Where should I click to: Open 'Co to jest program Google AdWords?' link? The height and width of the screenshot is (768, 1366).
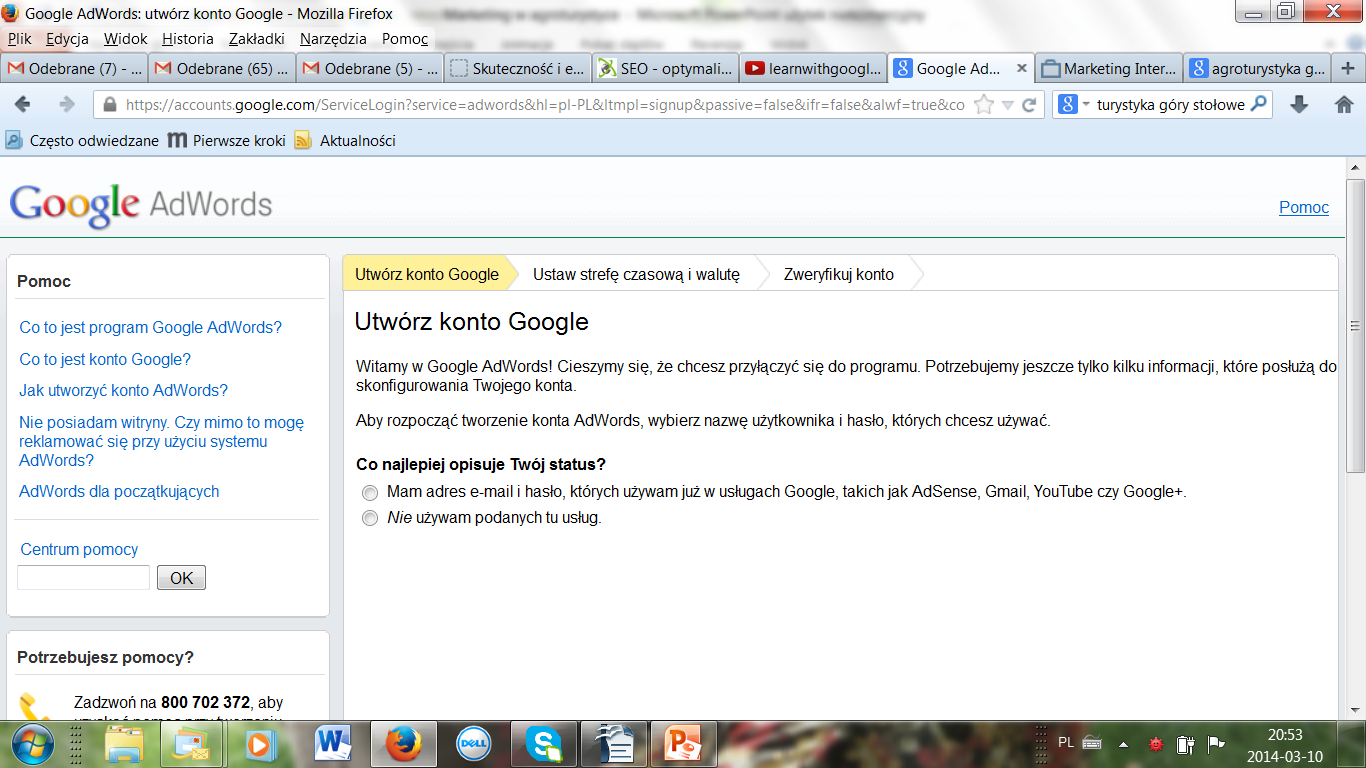tap(151, 327)
